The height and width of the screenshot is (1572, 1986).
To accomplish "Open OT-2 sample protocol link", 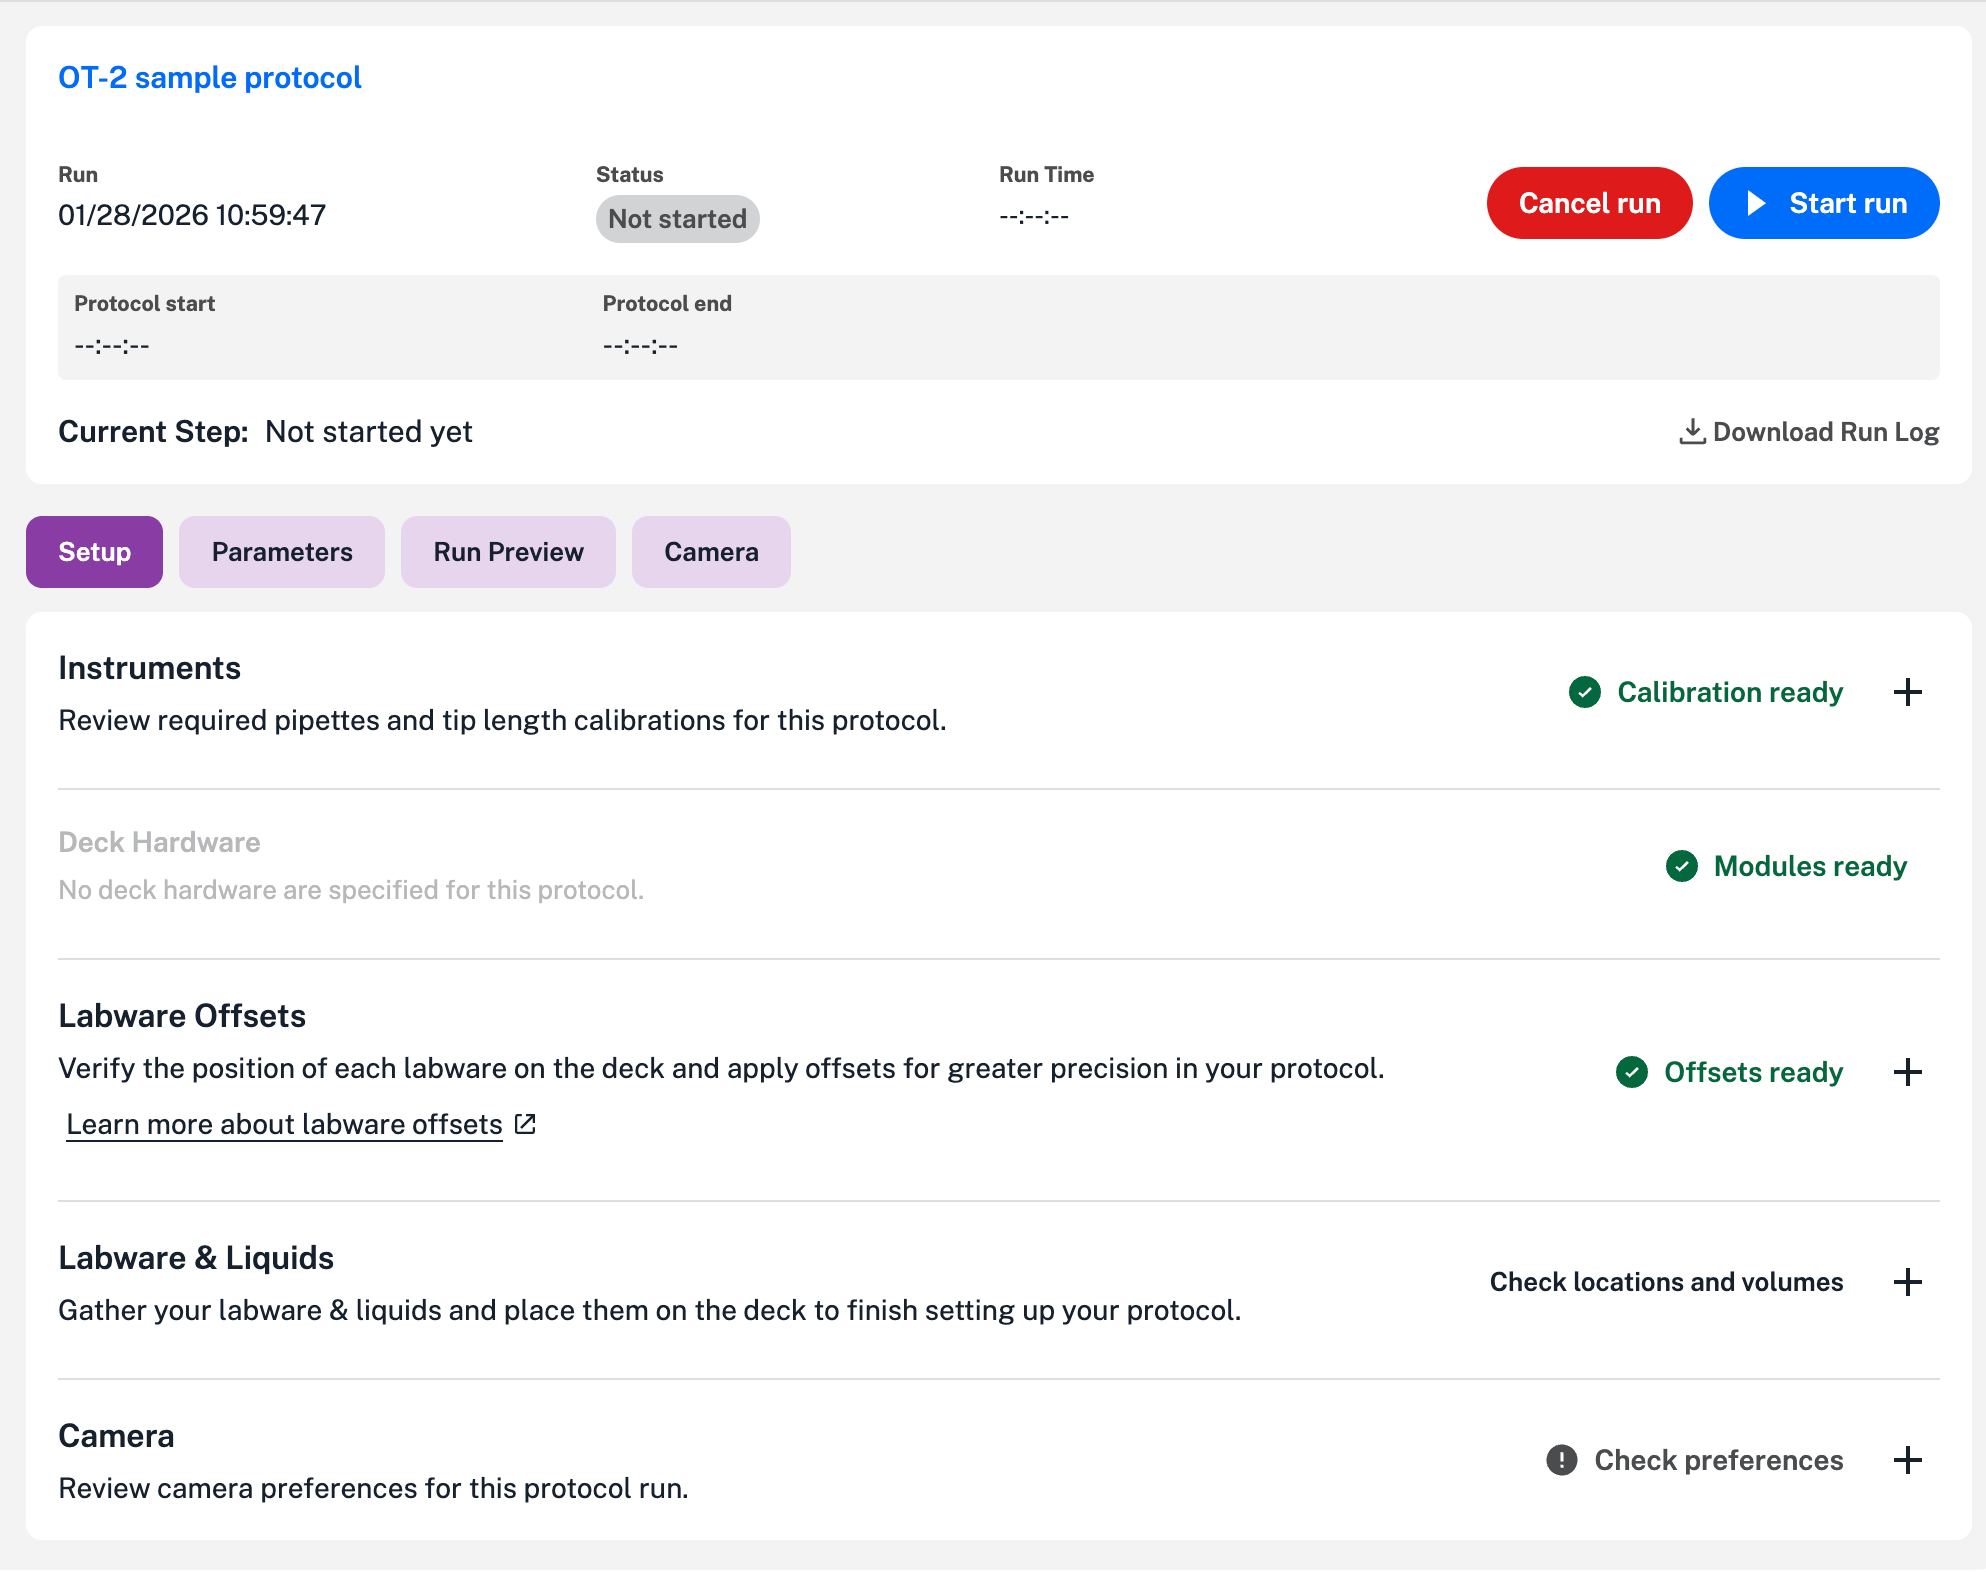I will click(x=210, y=78).
